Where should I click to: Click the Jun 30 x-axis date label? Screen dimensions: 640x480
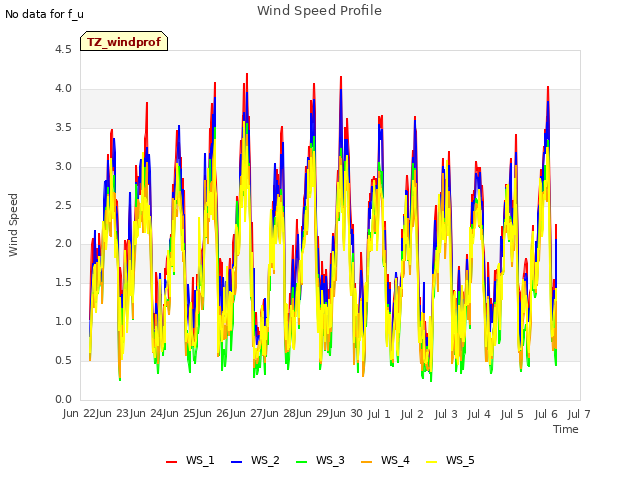tap(347, 413)
